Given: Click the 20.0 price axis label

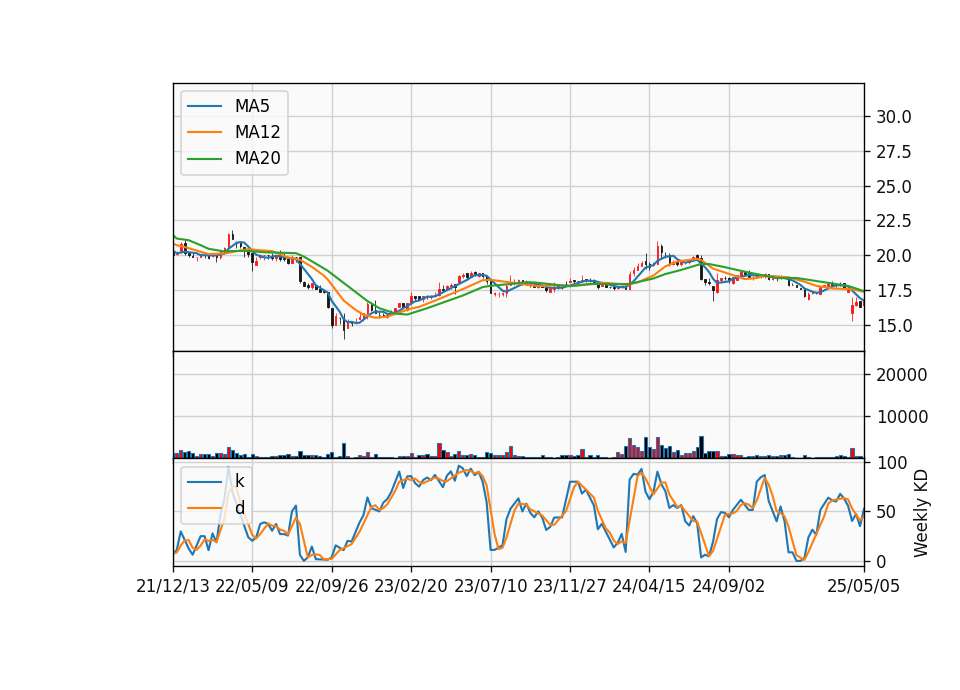Looking at the screenshot, I should tap(893, 256).
